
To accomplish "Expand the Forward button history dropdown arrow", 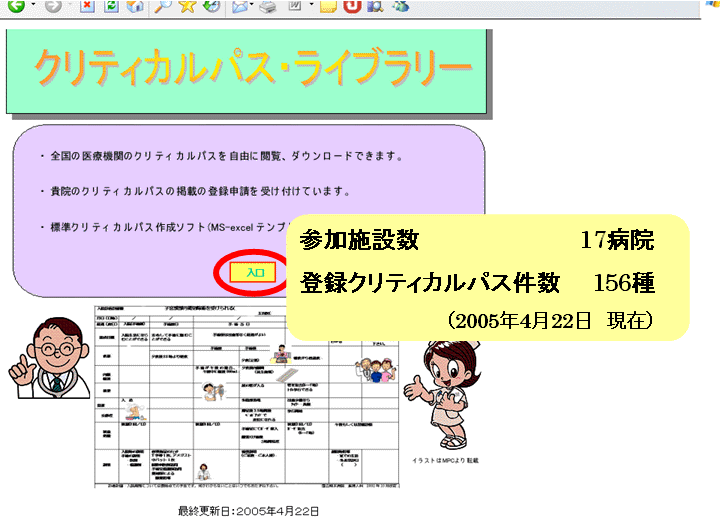I will [69, 6].
